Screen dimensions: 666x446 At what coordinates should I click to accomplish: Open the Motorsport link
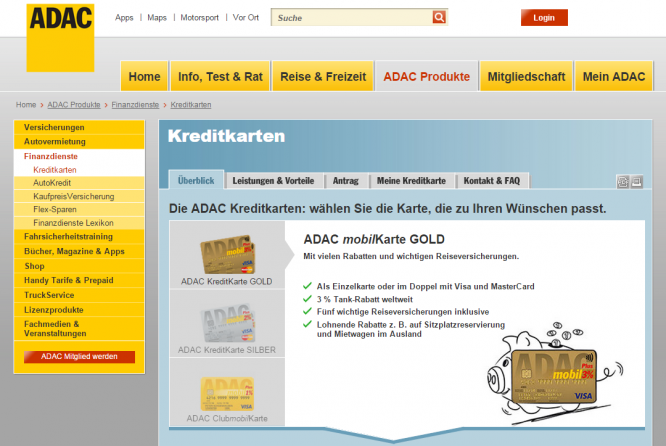pos(199,17)
